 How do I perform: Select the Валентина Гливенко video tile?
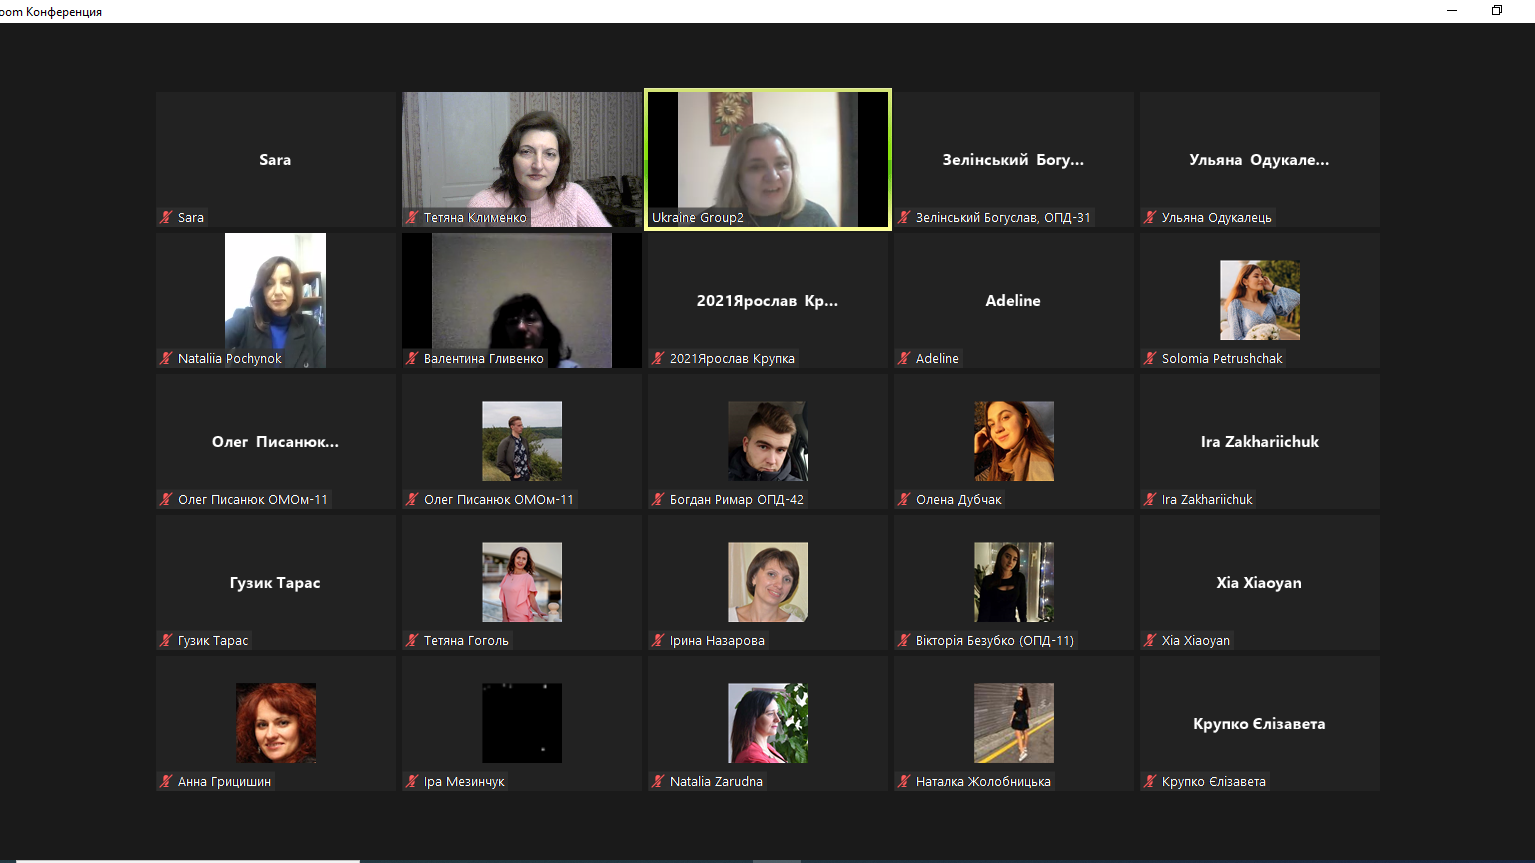(x=521, y=300)
